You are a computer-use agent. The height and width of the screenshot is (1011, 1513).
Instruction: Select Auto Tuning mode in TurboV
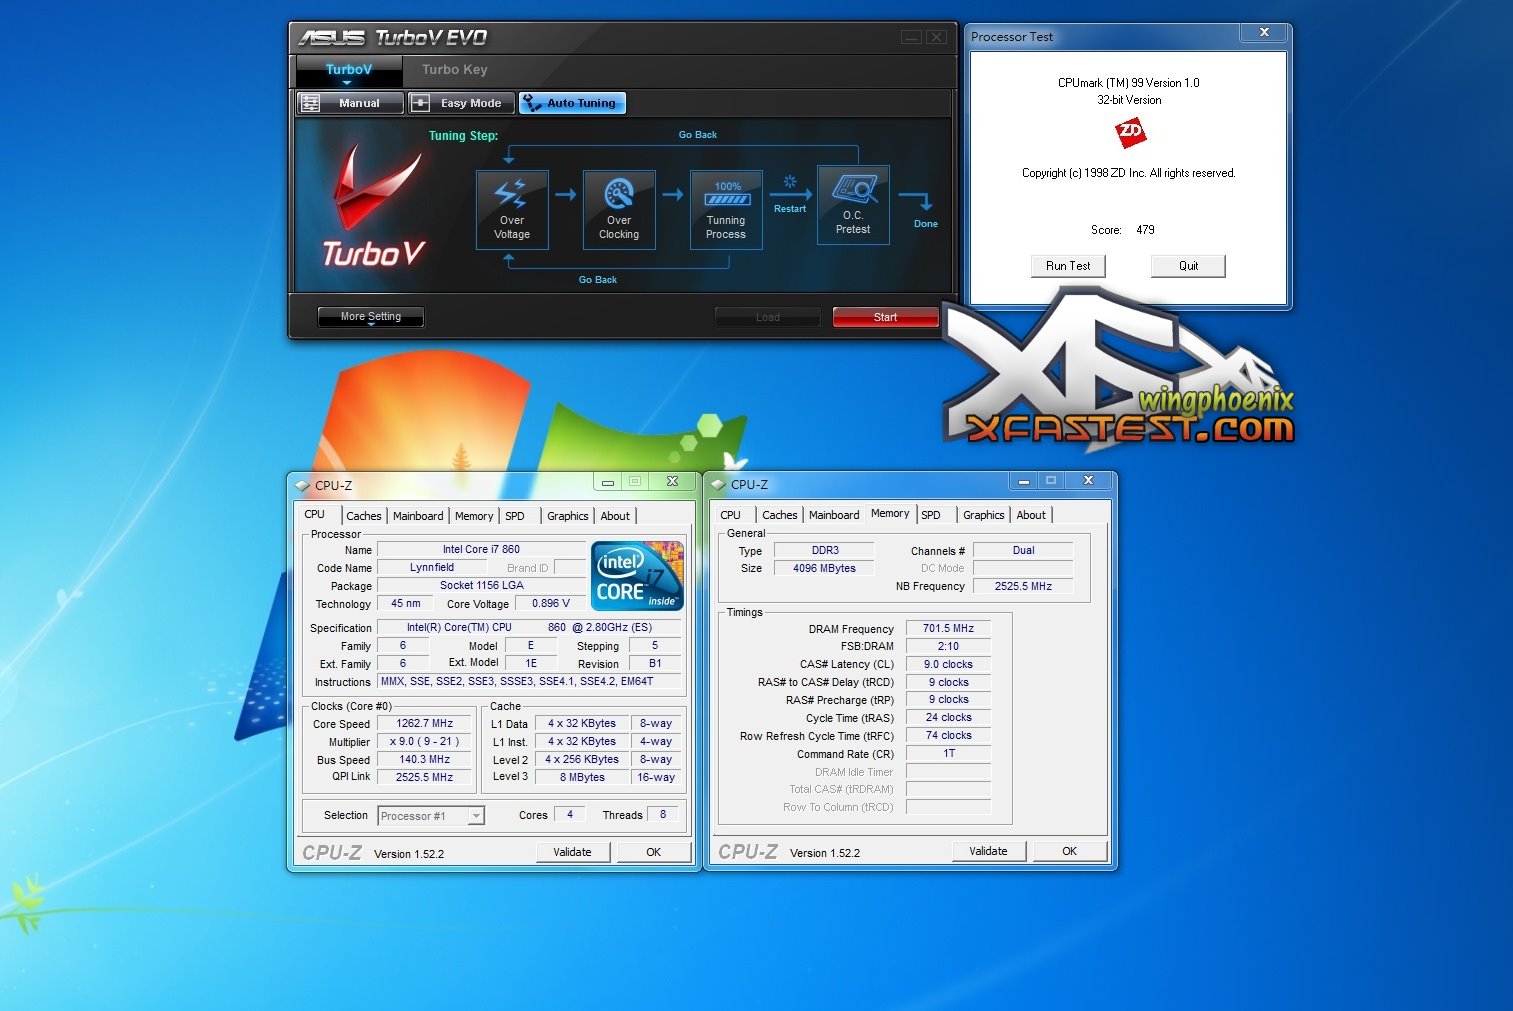tap(572, 103)
